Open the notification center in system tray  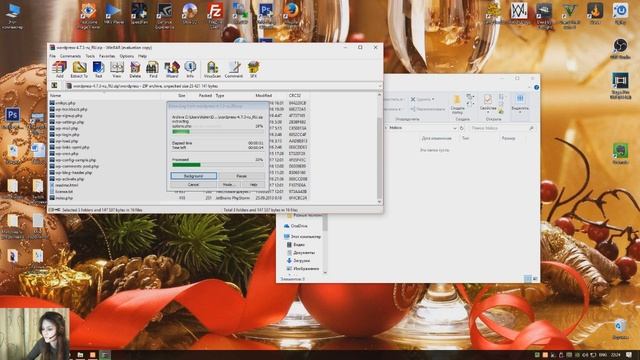[x=629, y=355]
